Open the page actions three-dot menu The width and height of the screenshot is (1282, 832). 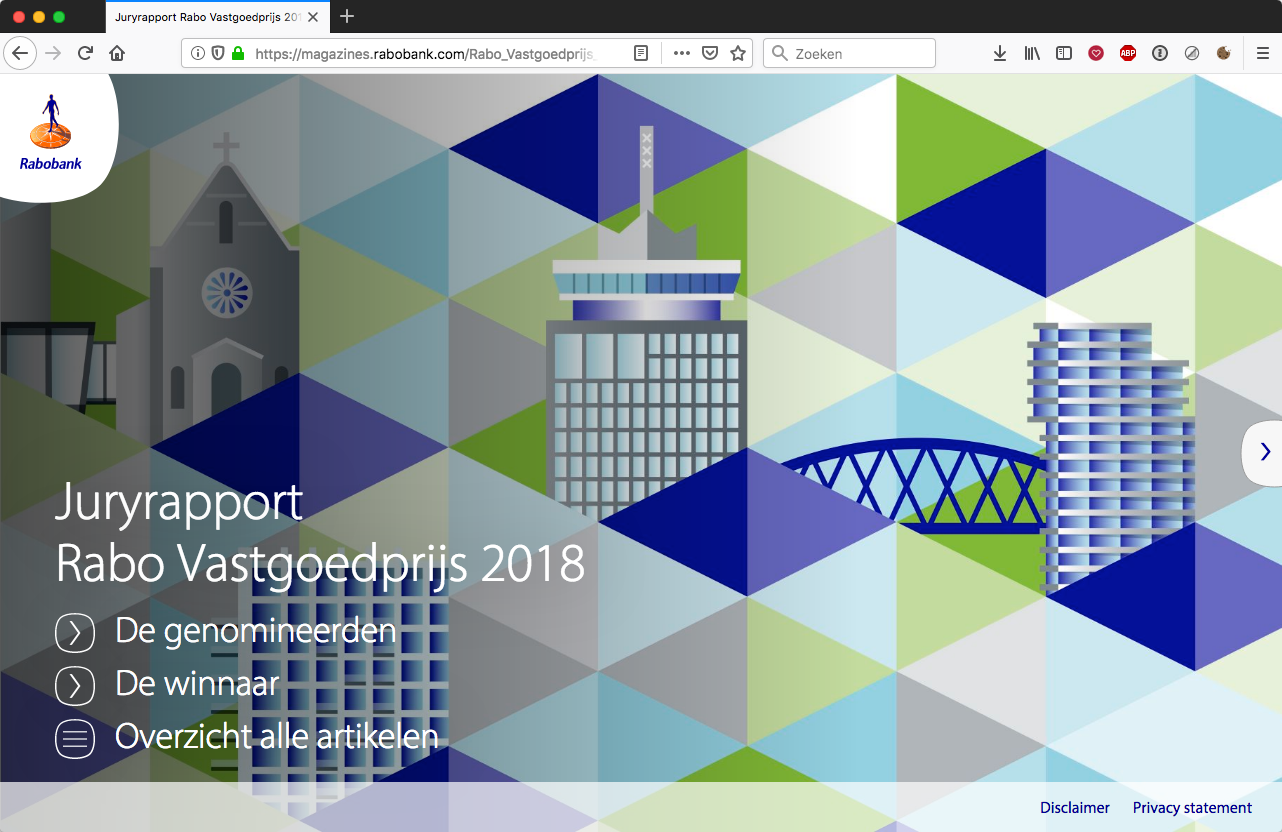(x=682, y=54)
